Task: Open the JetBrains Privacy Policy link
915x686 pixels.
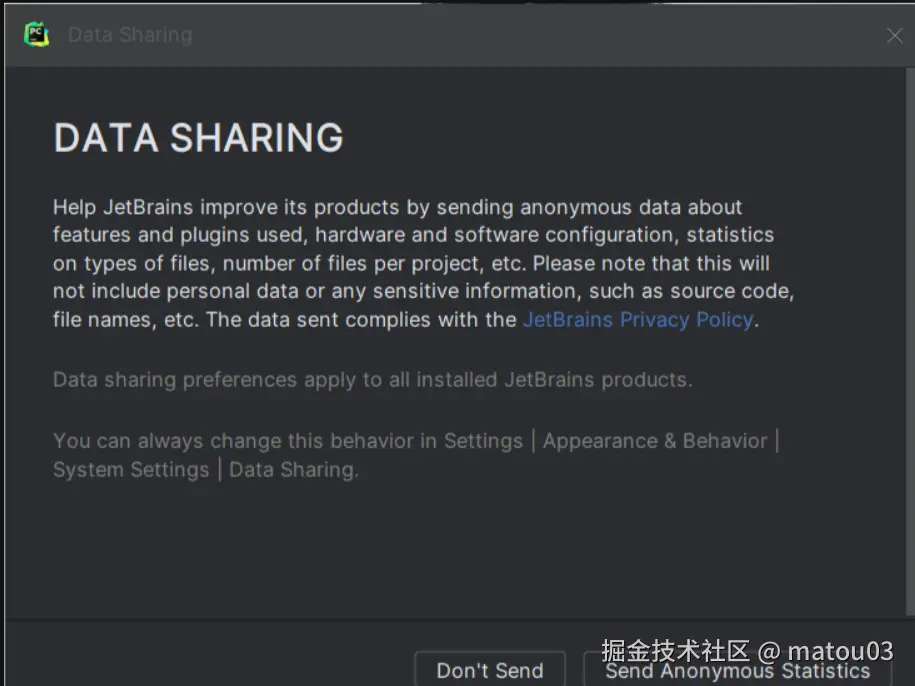Action: [x=638, y=320]
